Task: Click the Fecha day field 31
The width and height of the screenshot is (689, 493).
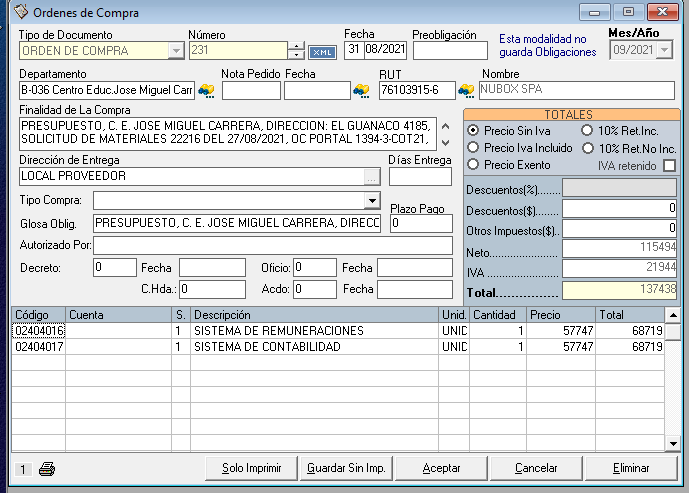Action: click(354, 50)
